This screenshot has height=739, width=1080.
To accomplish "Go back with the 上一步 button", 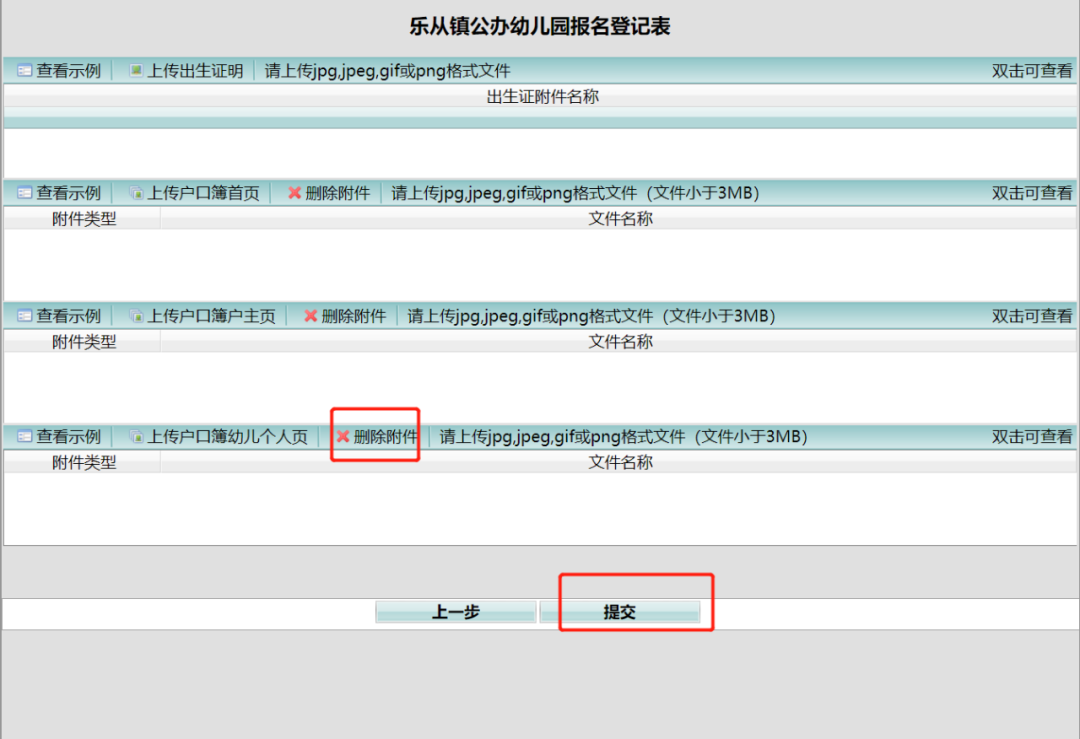I will click(x=456, y=612).
